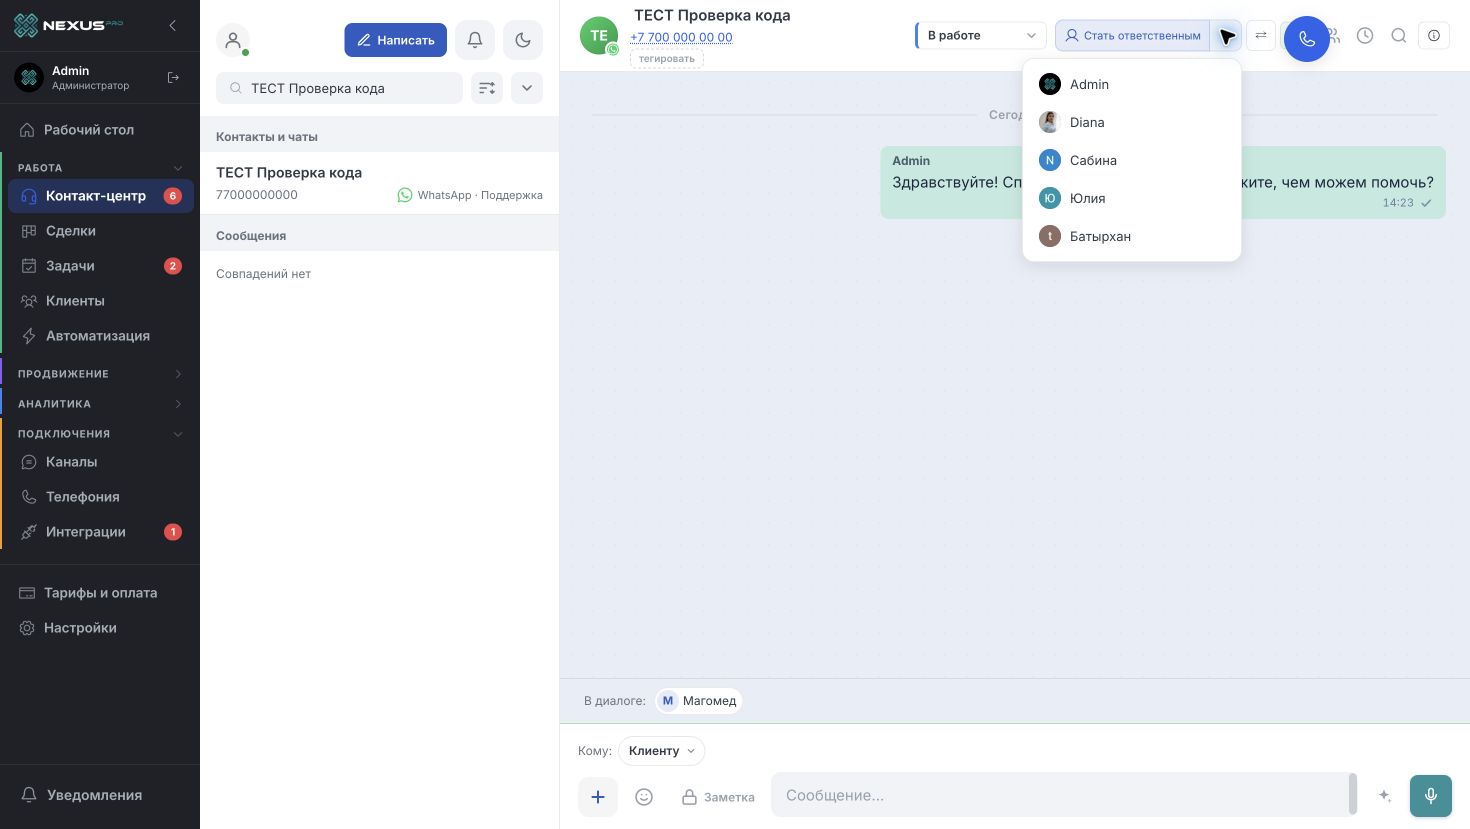Open Тарифы и оплата page

coord(100,593)
